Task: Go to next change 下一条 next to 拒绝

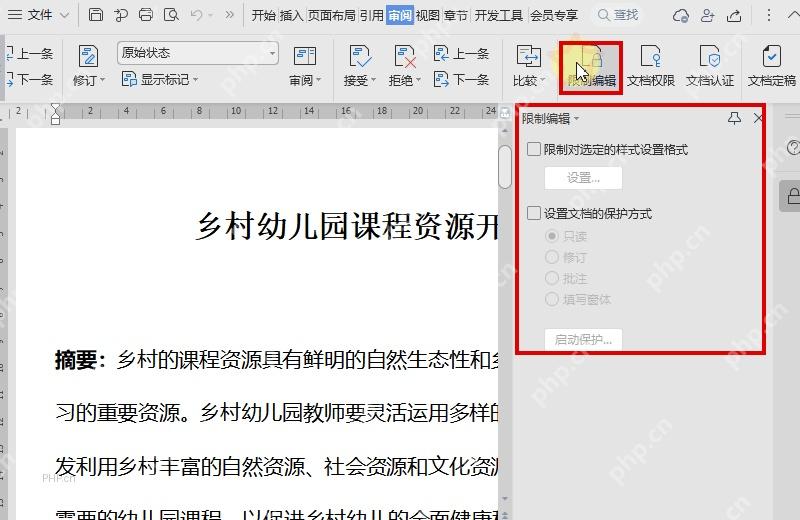Action: coord(462,80)
